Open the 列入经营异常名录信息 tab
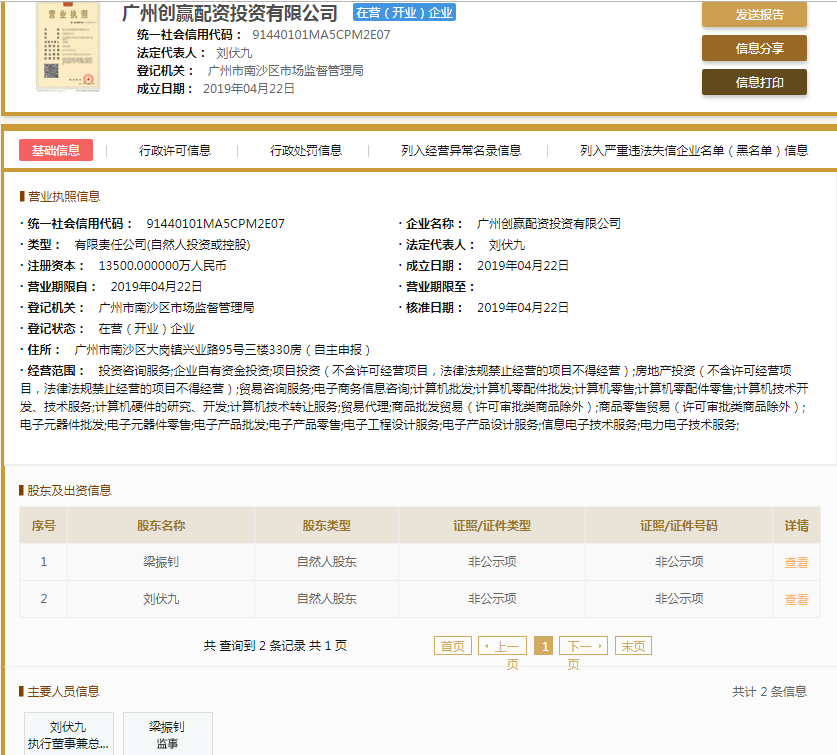 tap(461, 150)
